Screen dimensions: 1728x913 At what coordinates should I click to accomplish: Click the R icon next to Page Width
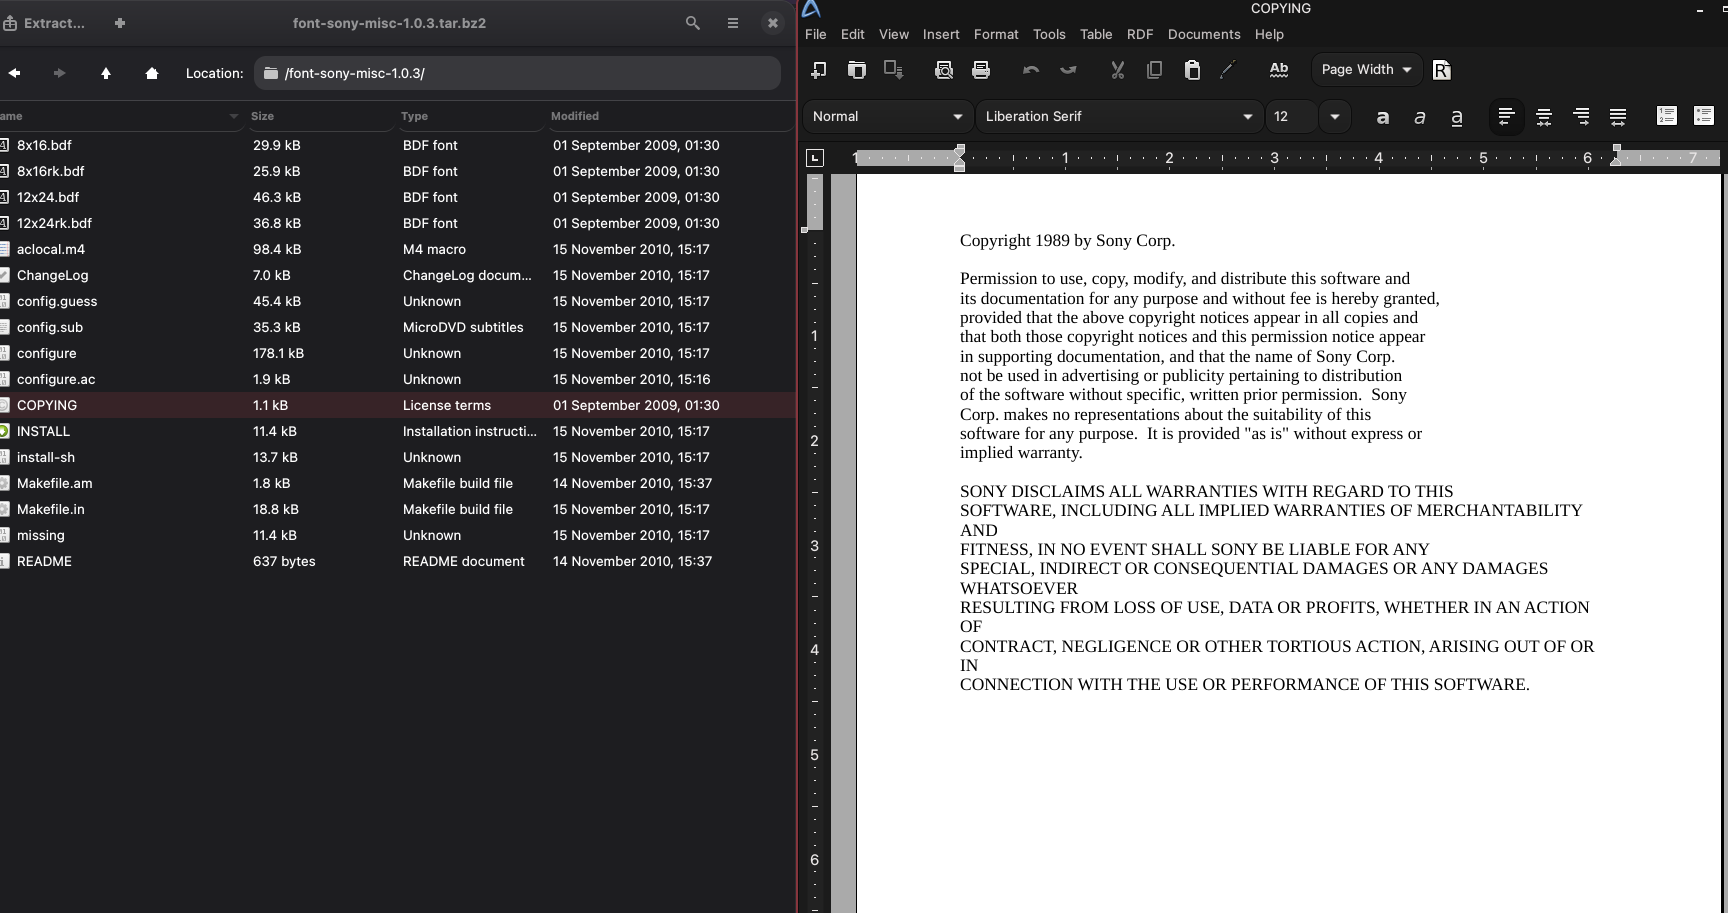1441,70
